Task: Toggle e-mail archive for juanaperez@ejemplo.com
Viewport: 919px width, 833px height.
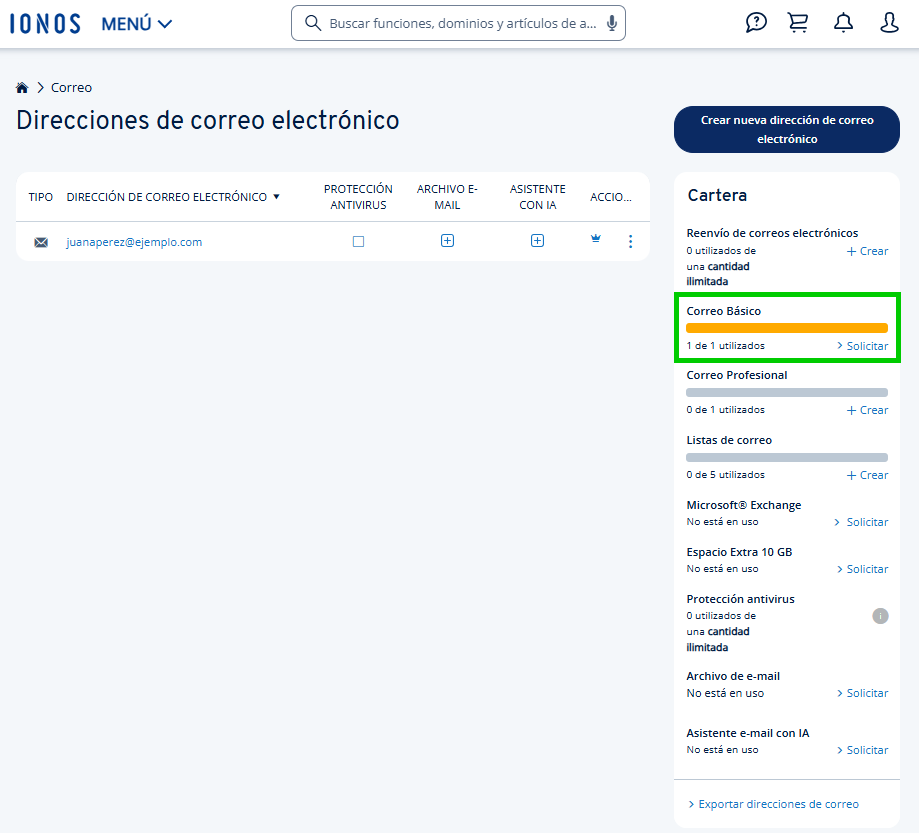Action: (447, 240)
